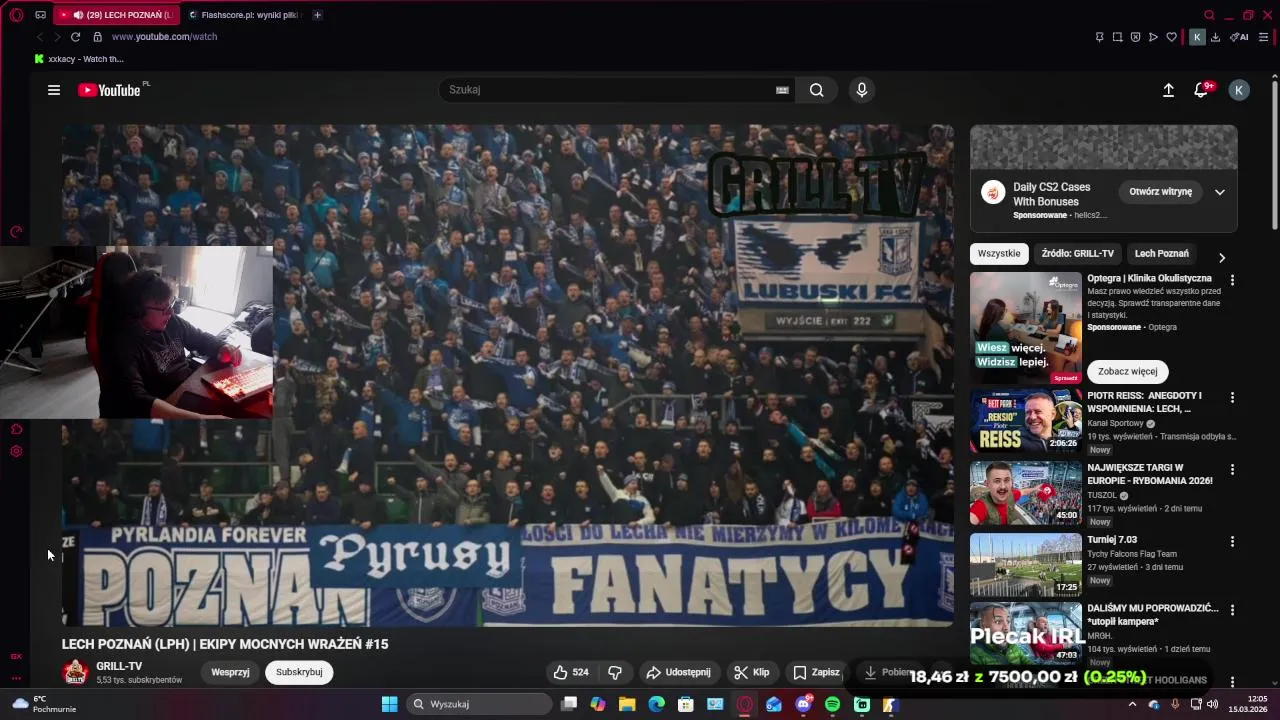Select the Źródło: GRILL-TV chip
The width and height of the screenshot is (1280, 720).
[1077, 254]
